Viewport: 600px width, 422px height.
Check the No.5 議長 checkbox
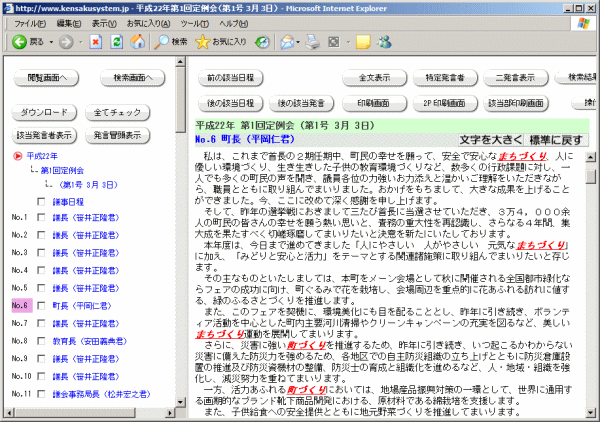41,288
